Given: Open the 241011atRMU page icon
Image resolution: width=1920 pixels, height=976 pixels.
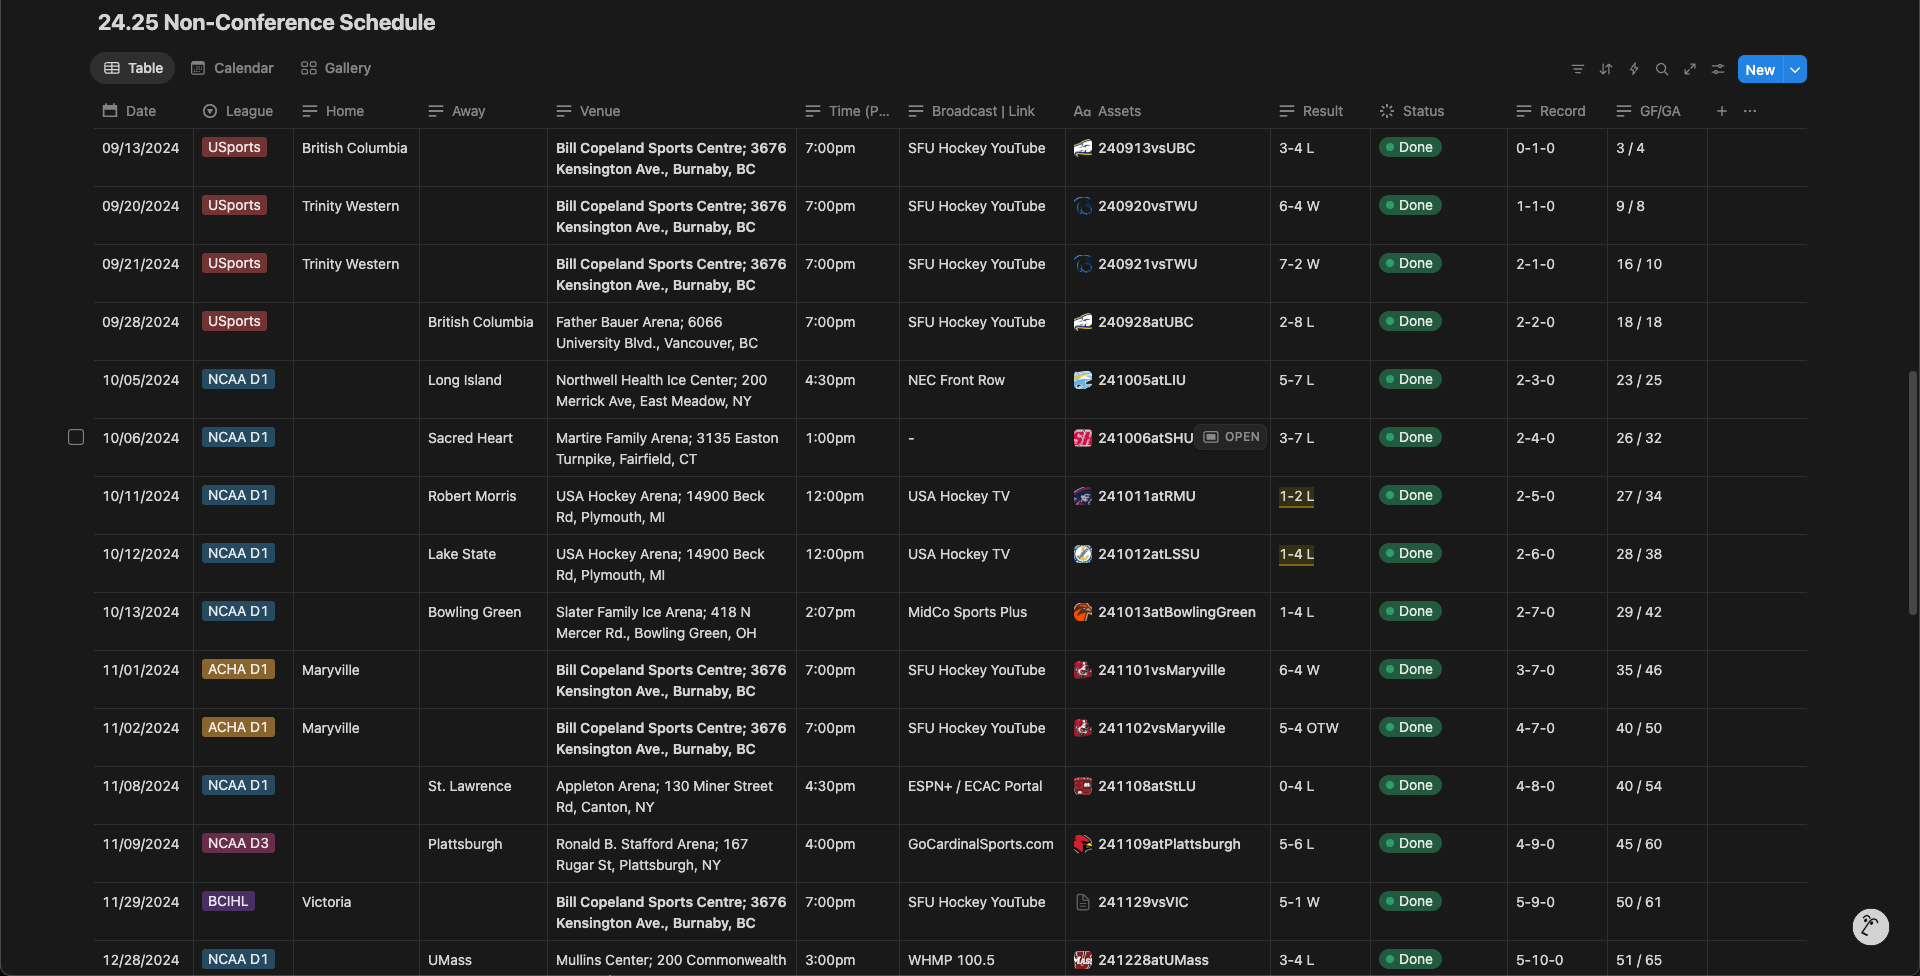Looking at the screenshot, I should 1082,496.
